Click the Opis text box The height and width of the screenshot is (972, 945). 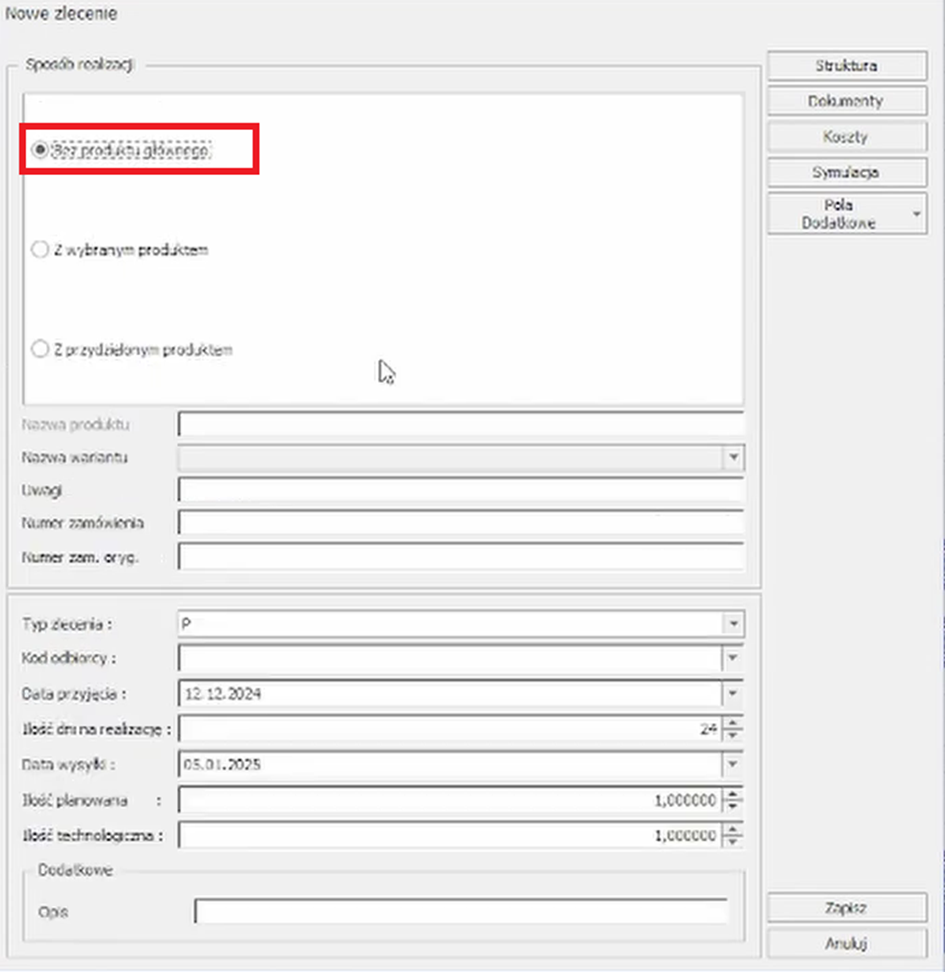pos(460,913)
